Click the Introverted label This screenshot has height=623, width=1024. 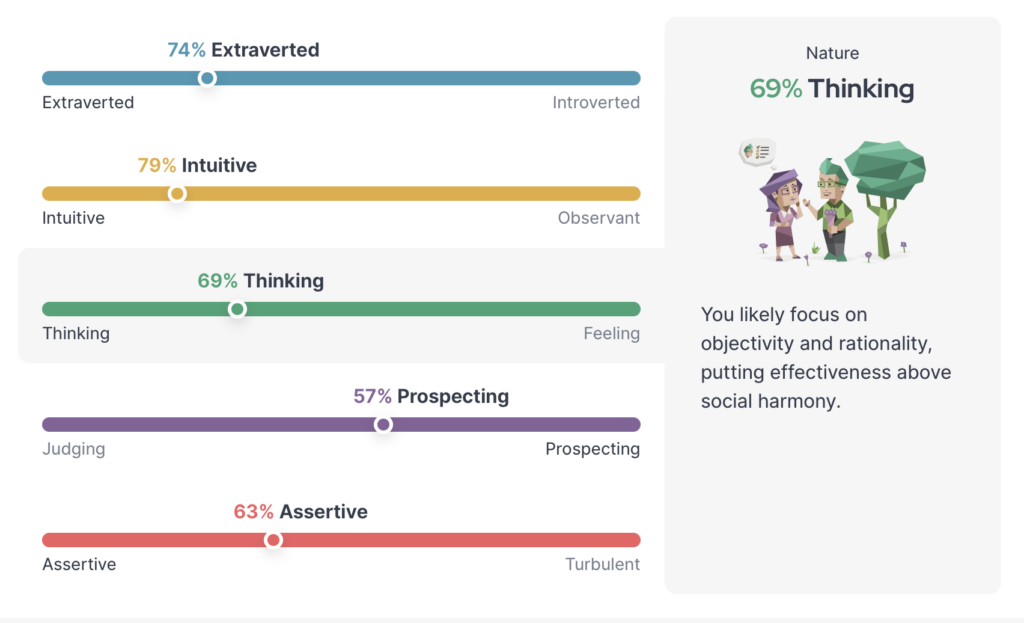[596, 103]
